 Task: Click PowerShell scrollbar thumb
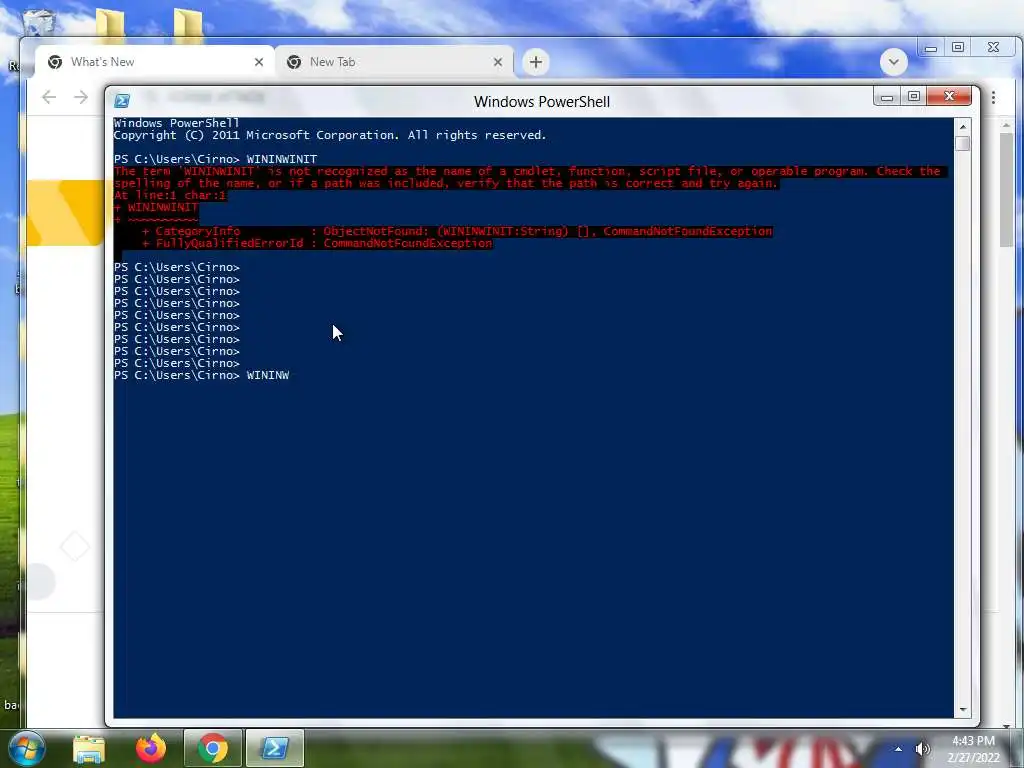coord(962,143)
